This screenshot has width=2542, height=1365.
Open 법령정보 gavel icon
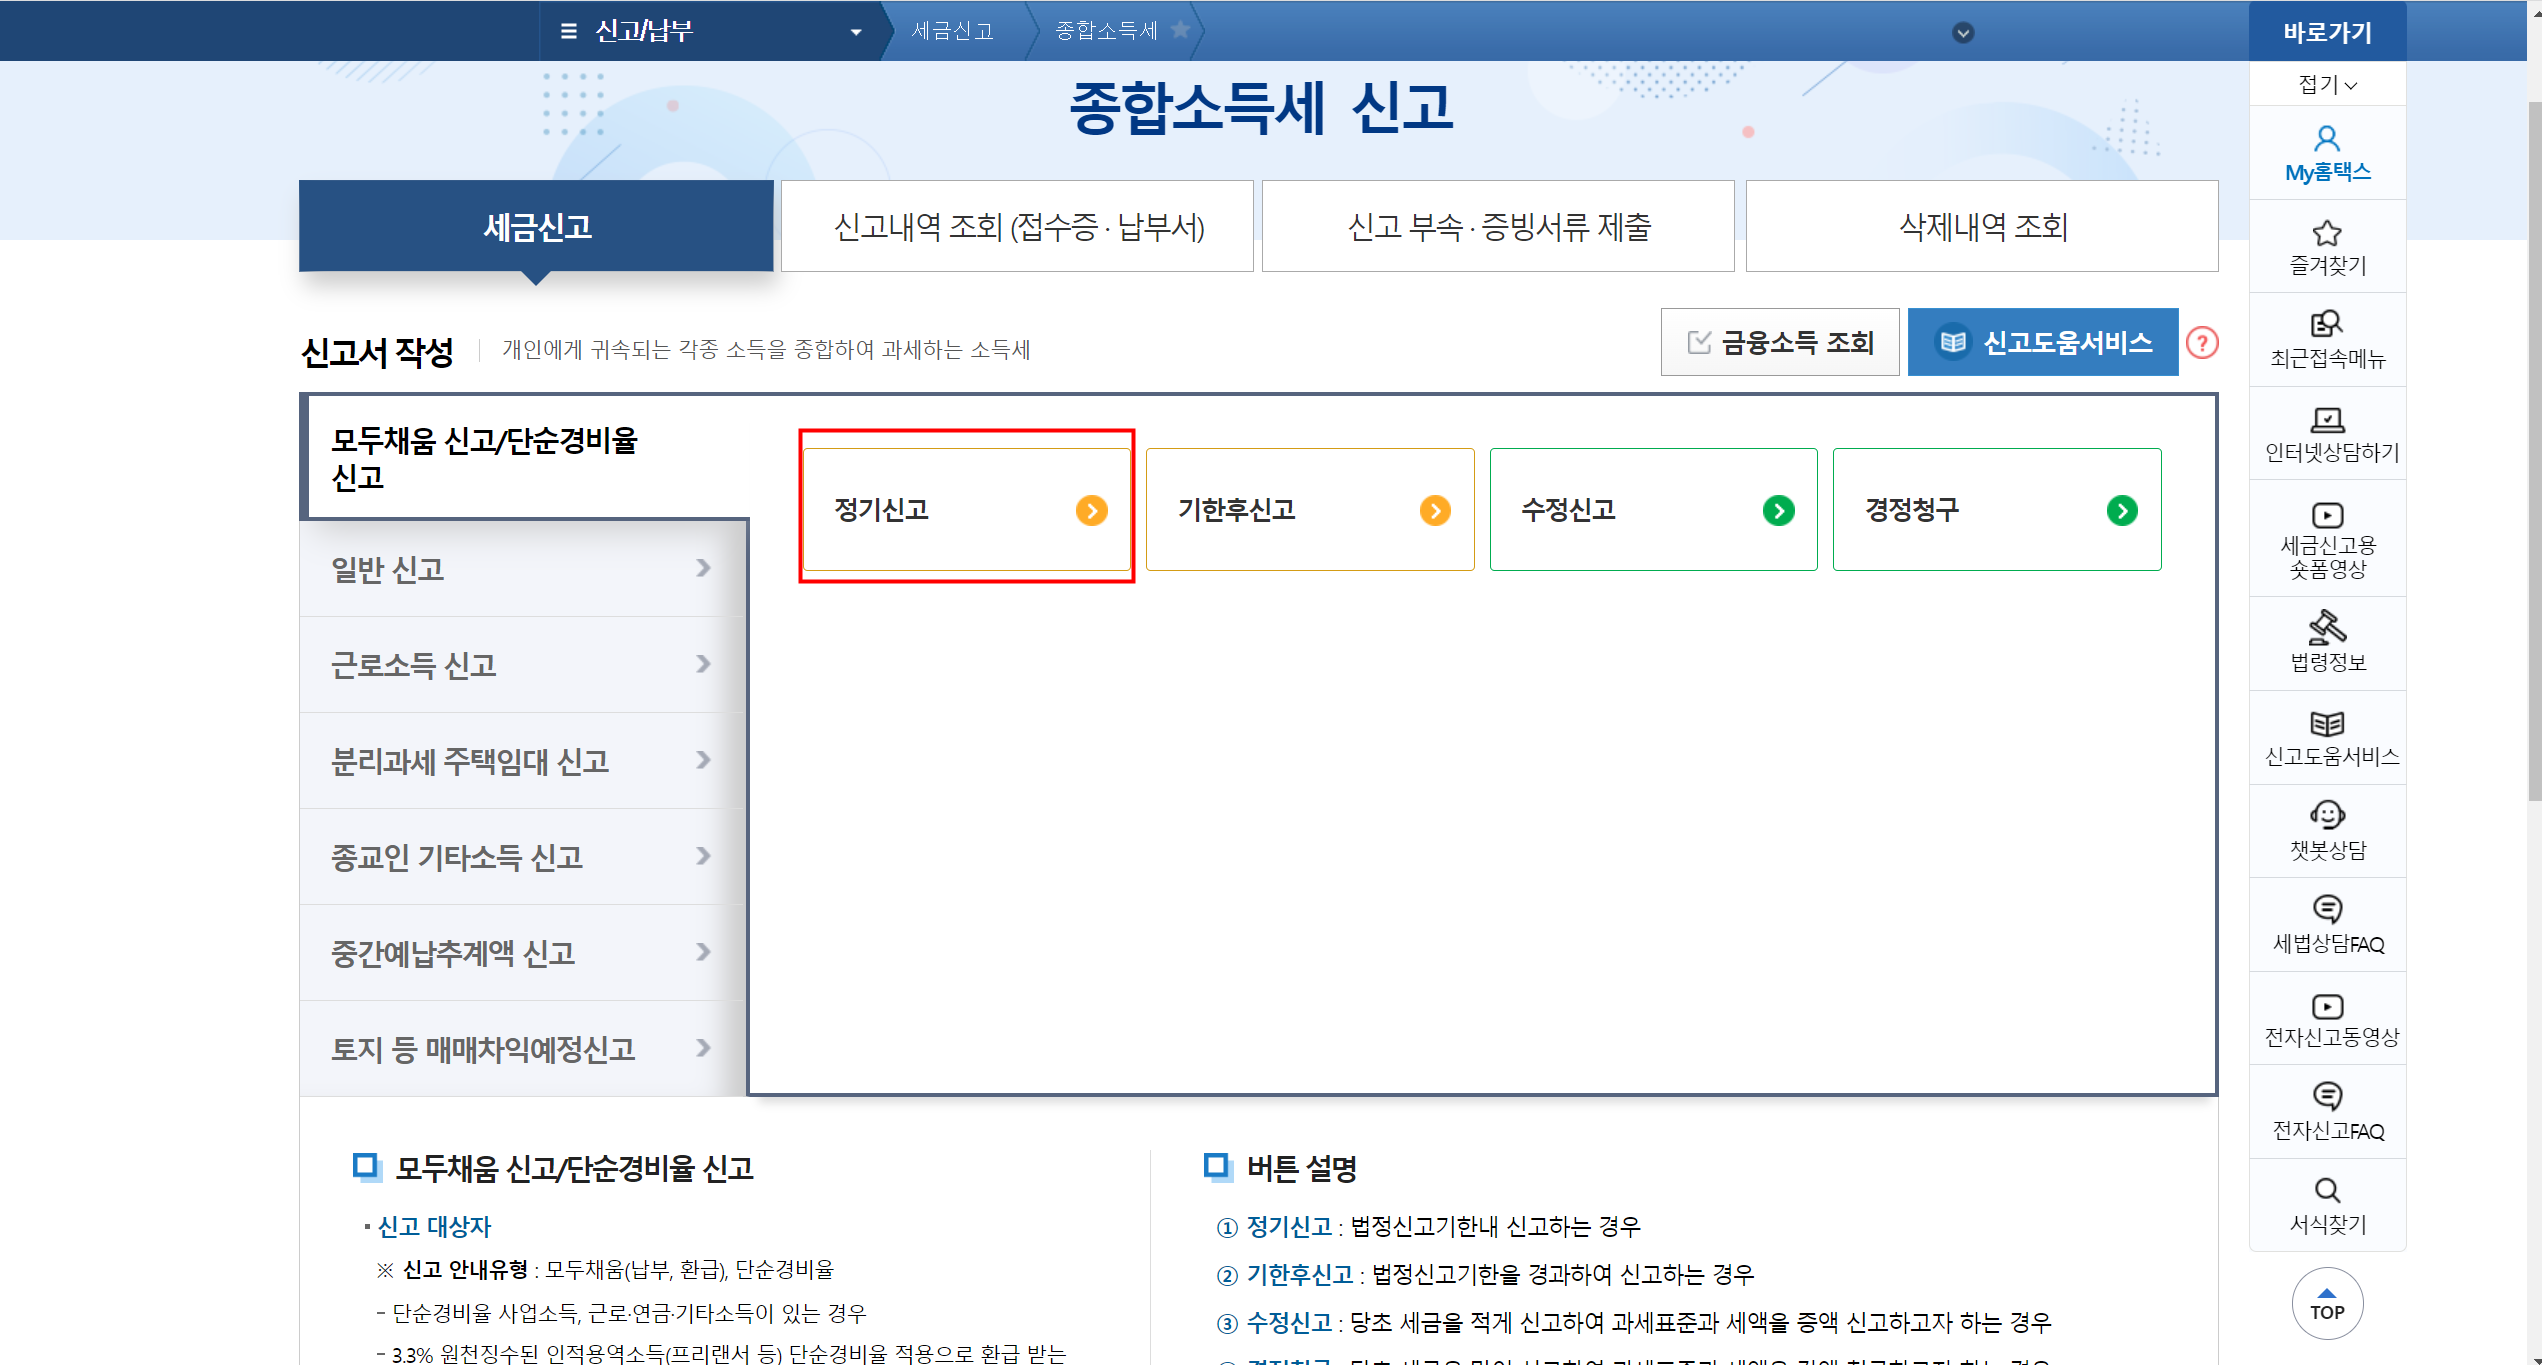(2327, 627)
